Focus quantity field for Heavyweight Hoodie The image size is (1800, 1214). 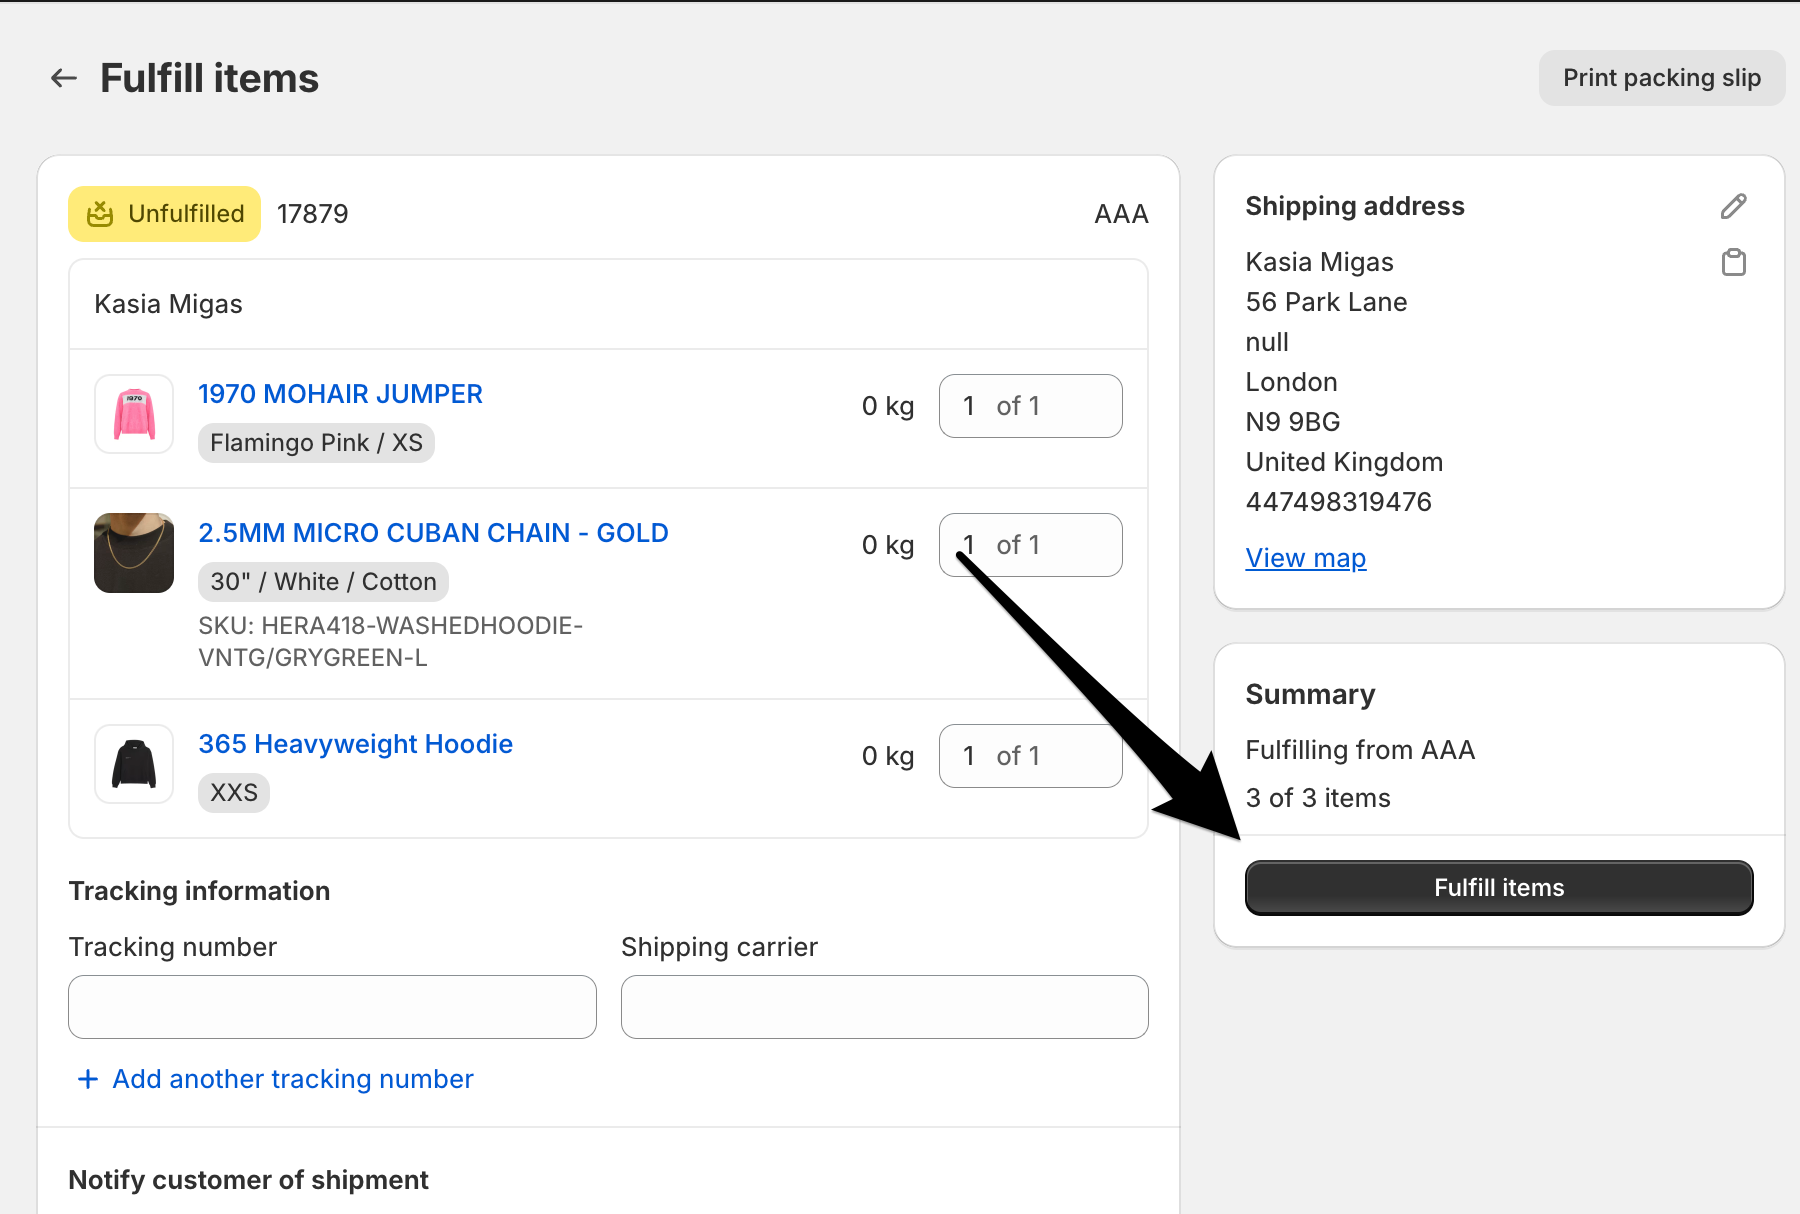1030,756
